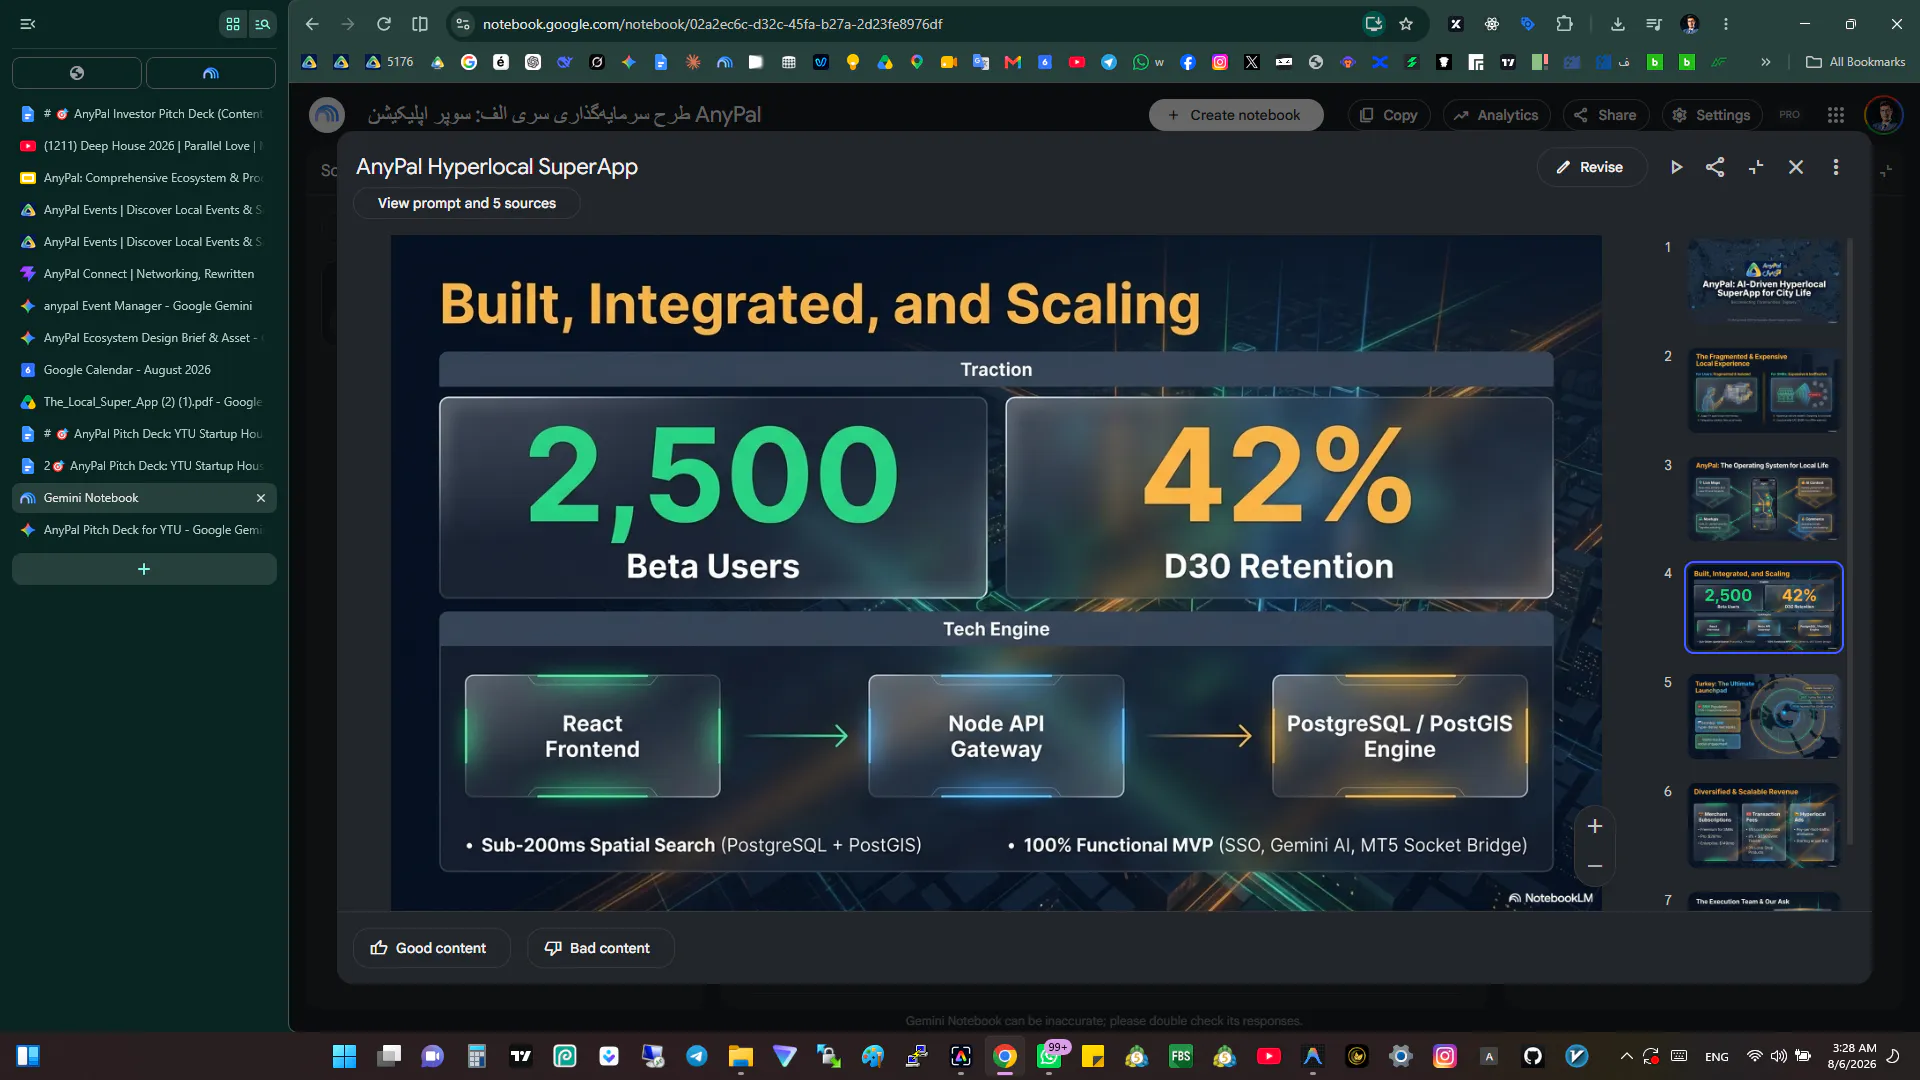The width and height of the screenshot is (1920, 1080).
Task: Click the Copy notebook button
Action: pyautogui.click(x=1388, y=115)
